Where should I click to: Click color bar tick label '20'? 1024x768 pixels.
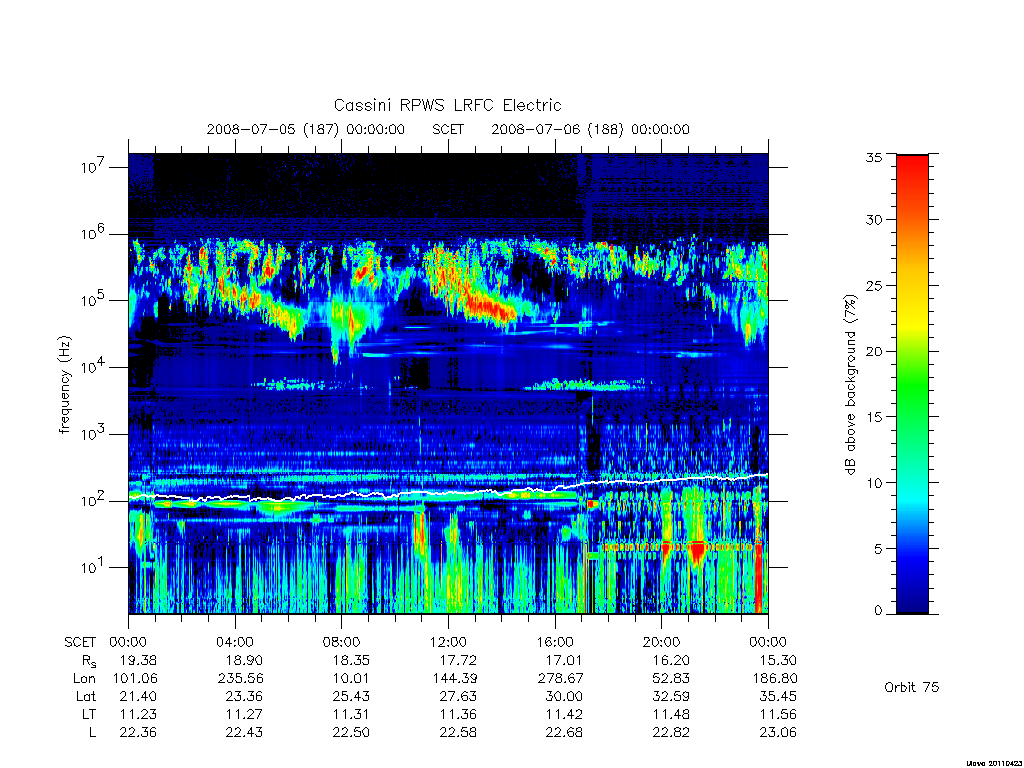pyautogui.click(x=874, y=351)
